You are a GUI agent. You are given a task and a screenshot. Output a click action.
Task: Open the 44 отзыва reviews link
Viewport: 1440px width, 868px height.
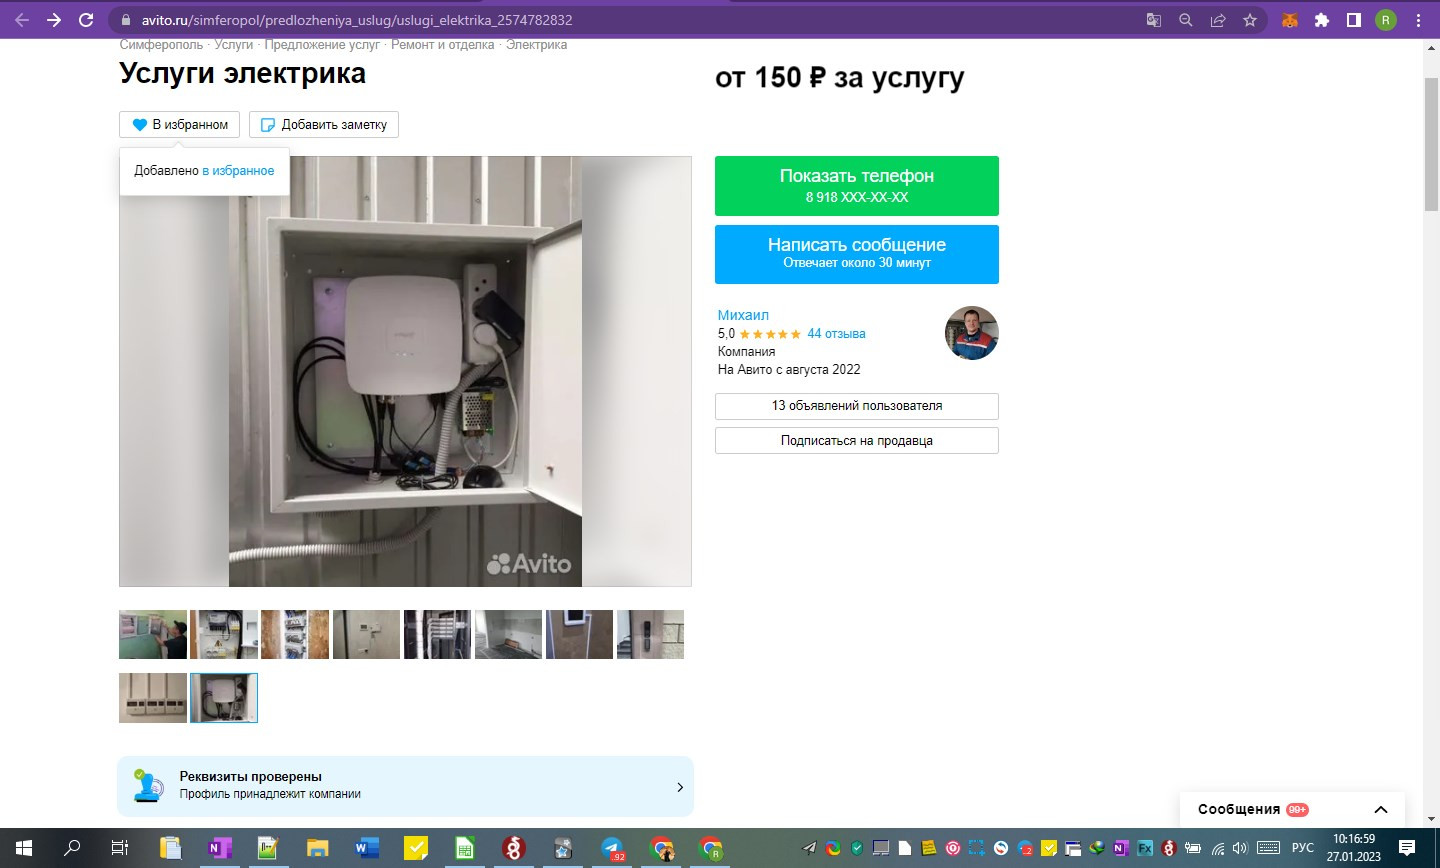(x=836, y=334)
